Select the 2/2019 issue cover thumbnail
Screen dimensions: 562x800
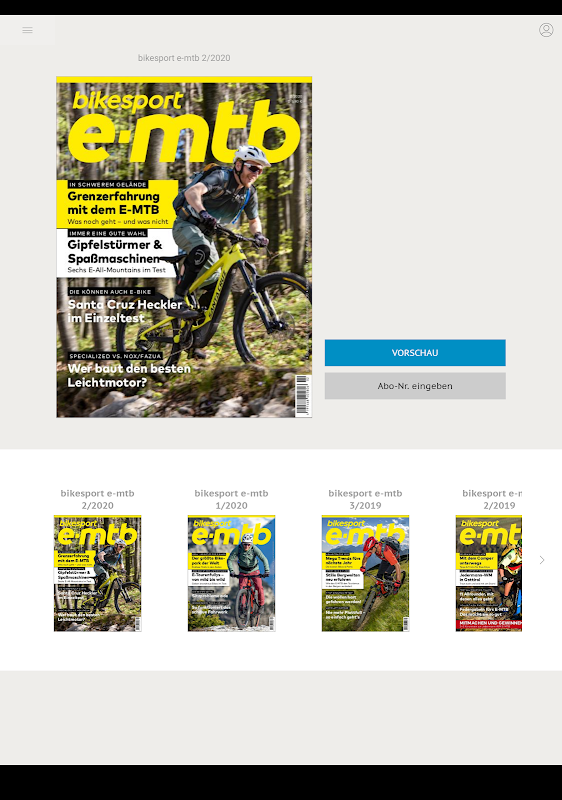(x=489, y=573)
